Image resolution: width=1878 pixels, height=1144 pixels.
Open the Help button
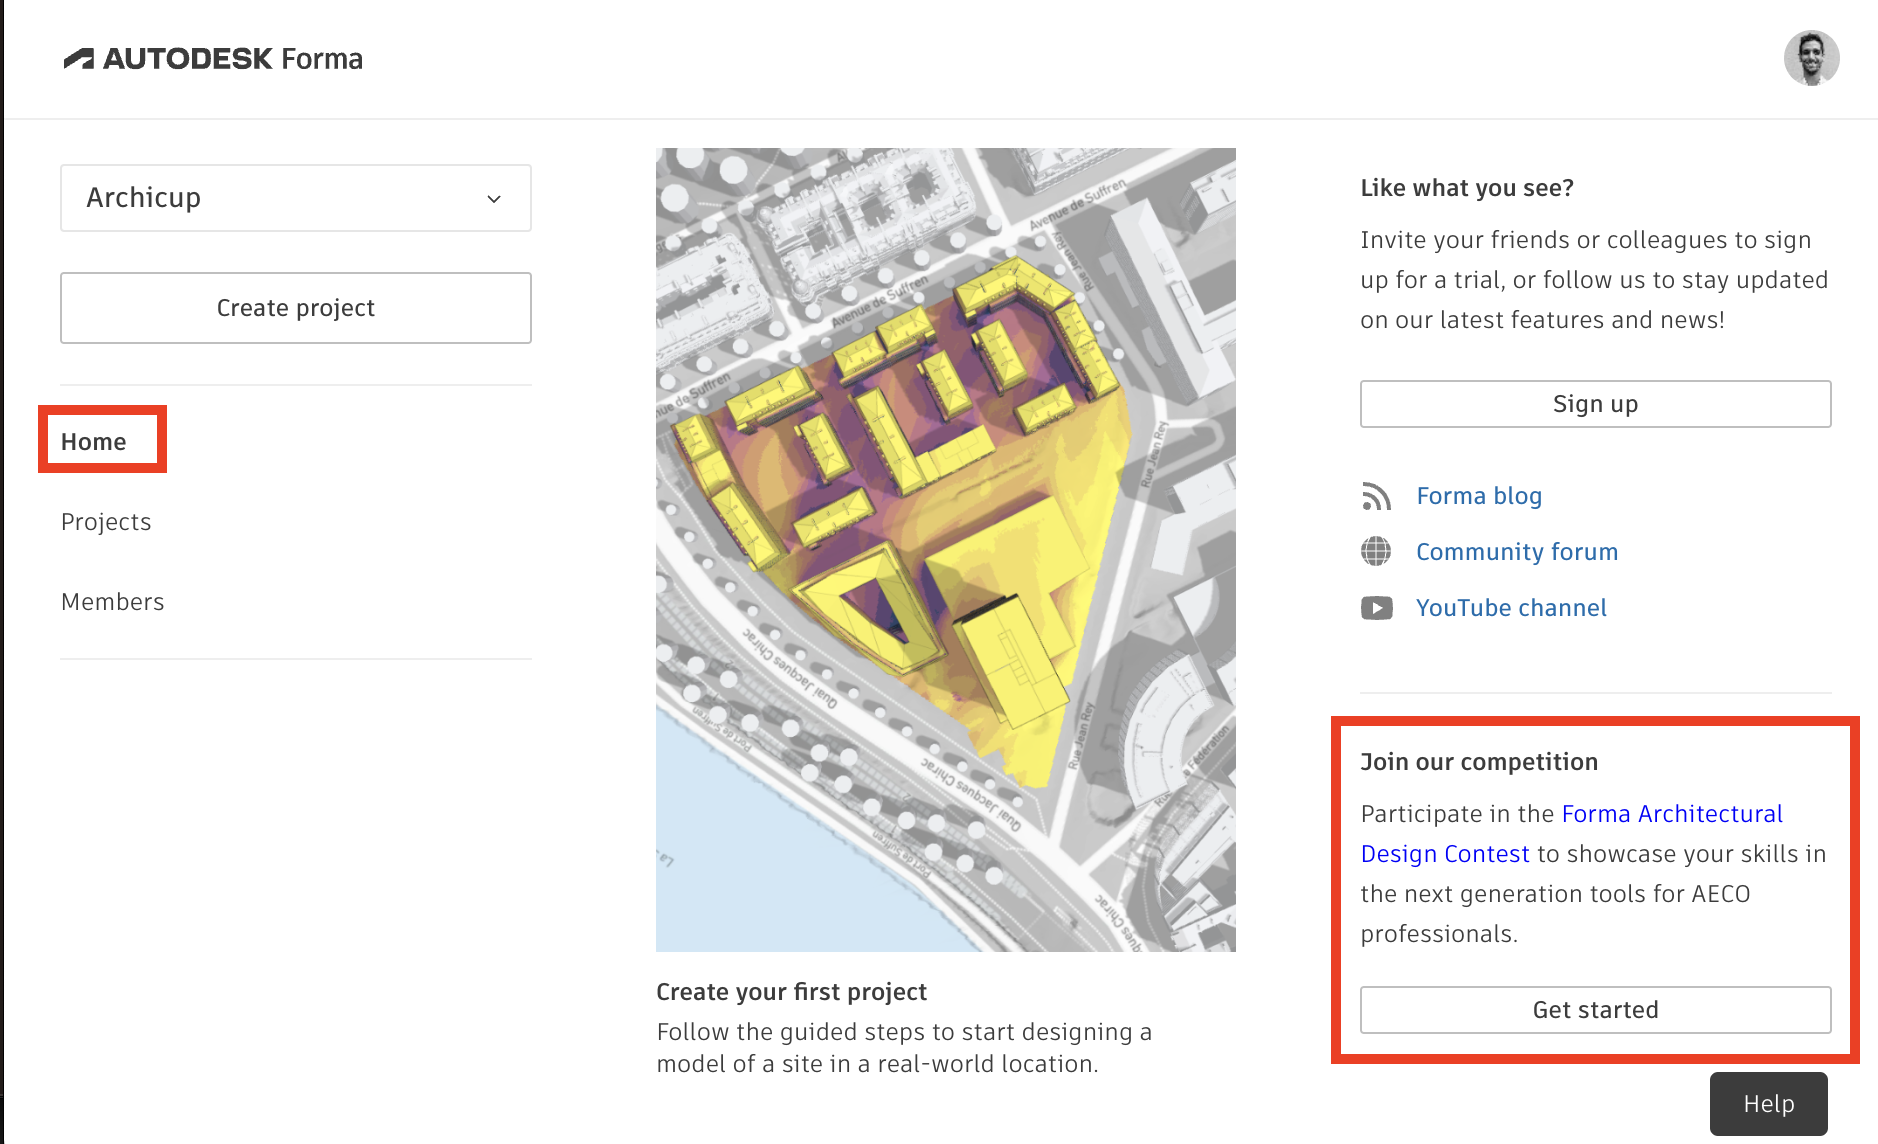pyautogui.click(x=1769, y=1104)
